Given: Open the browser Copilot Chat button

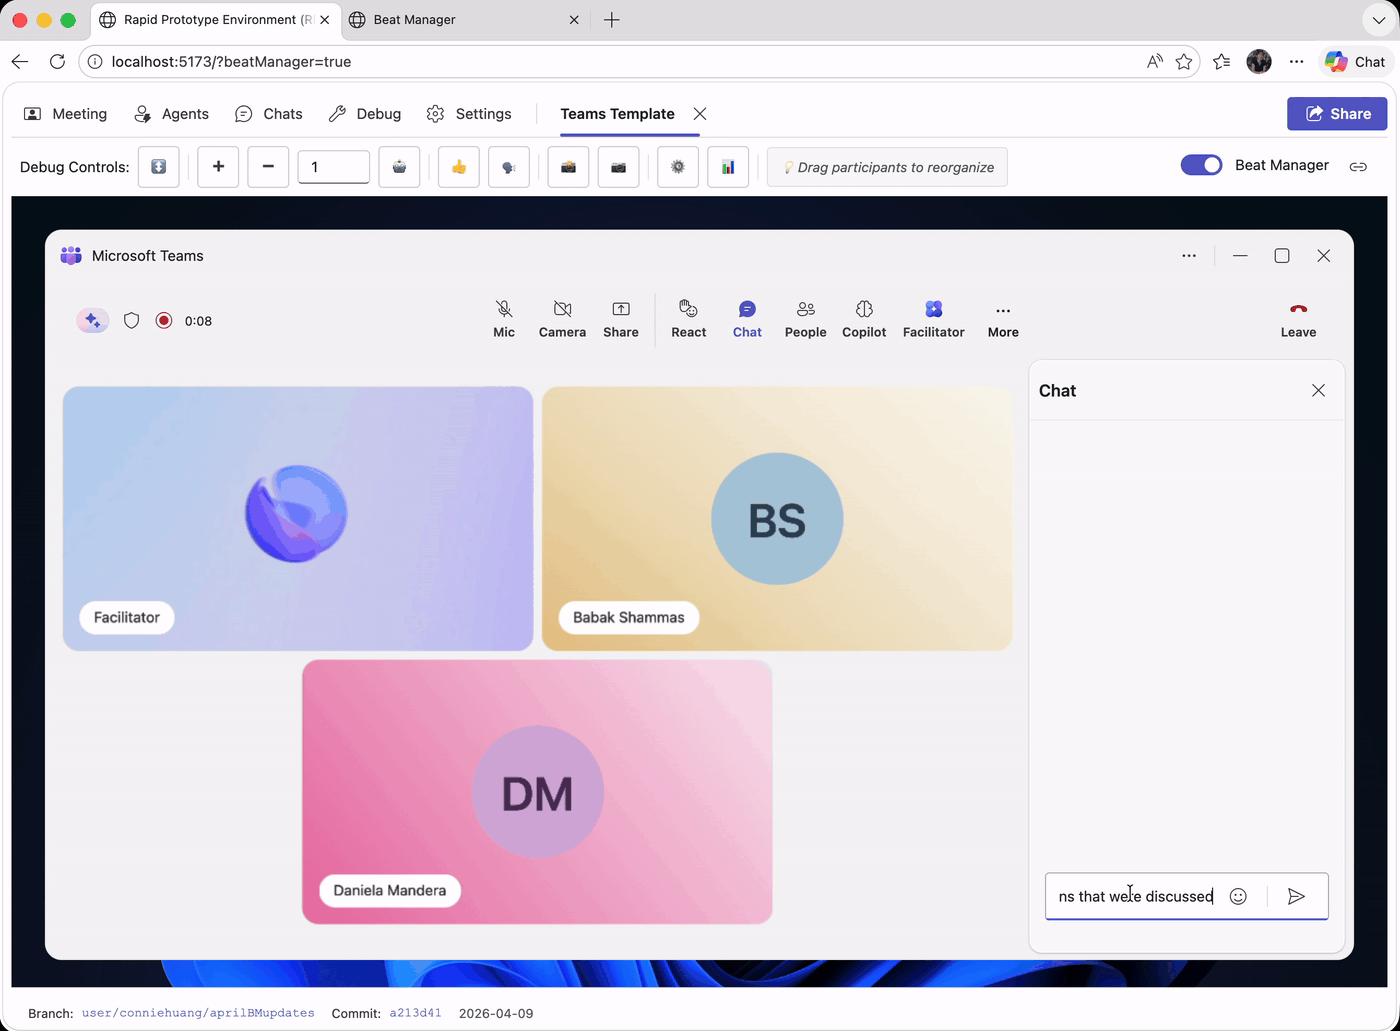Looking at the screenshot, I should pyautogui.click(x=1355, y=62).
